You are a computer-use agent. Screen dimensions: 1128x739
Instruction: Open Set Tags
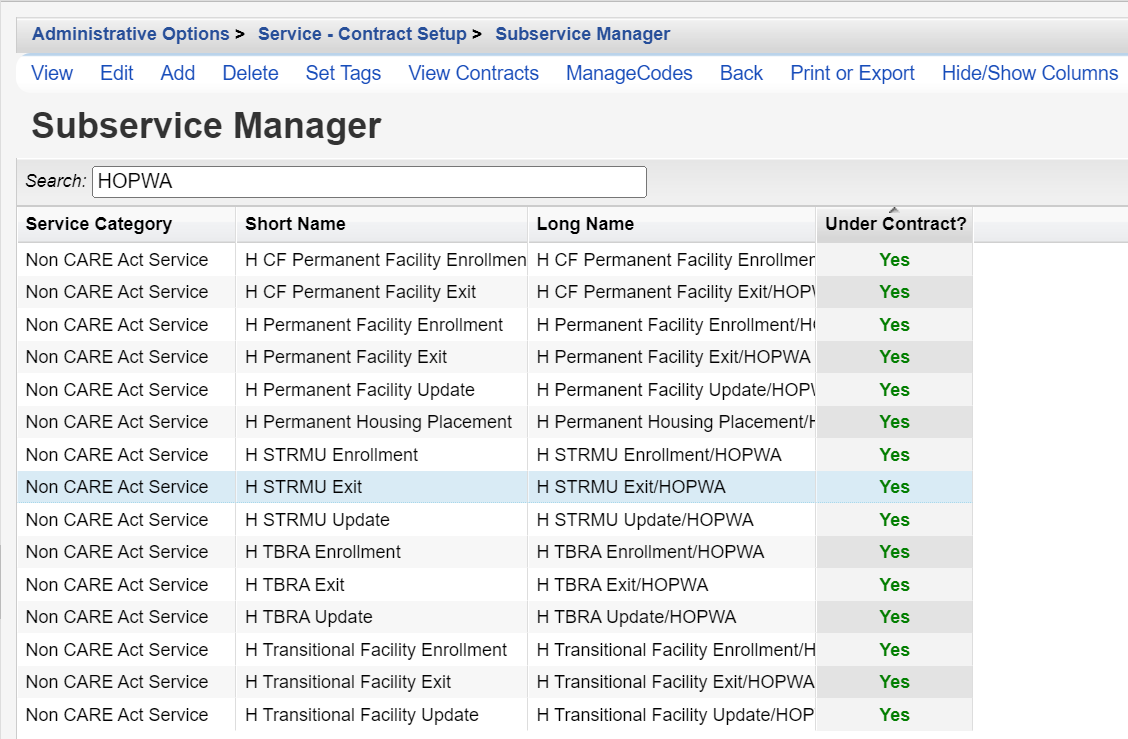(x=343, y=73)
